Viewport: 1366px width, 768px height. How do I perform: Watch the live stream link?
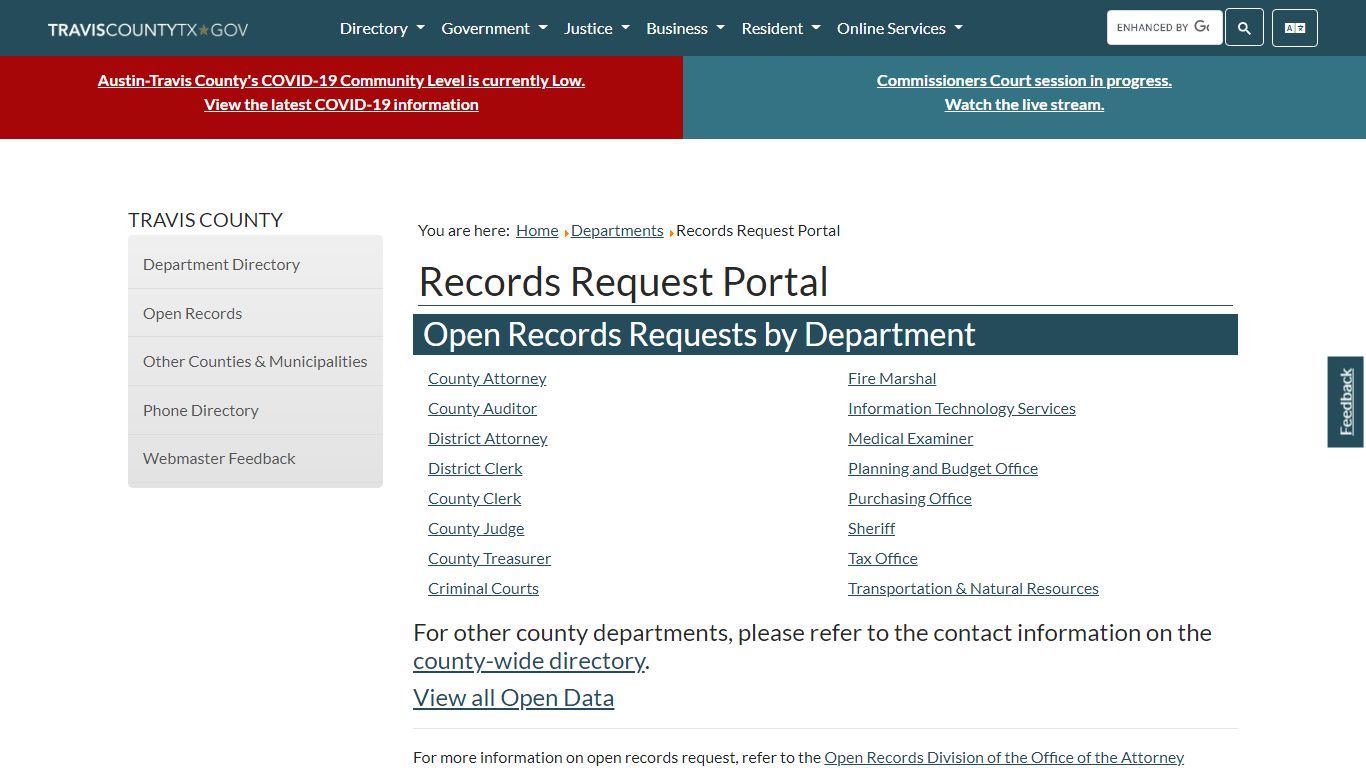(x=1024, y=104)
